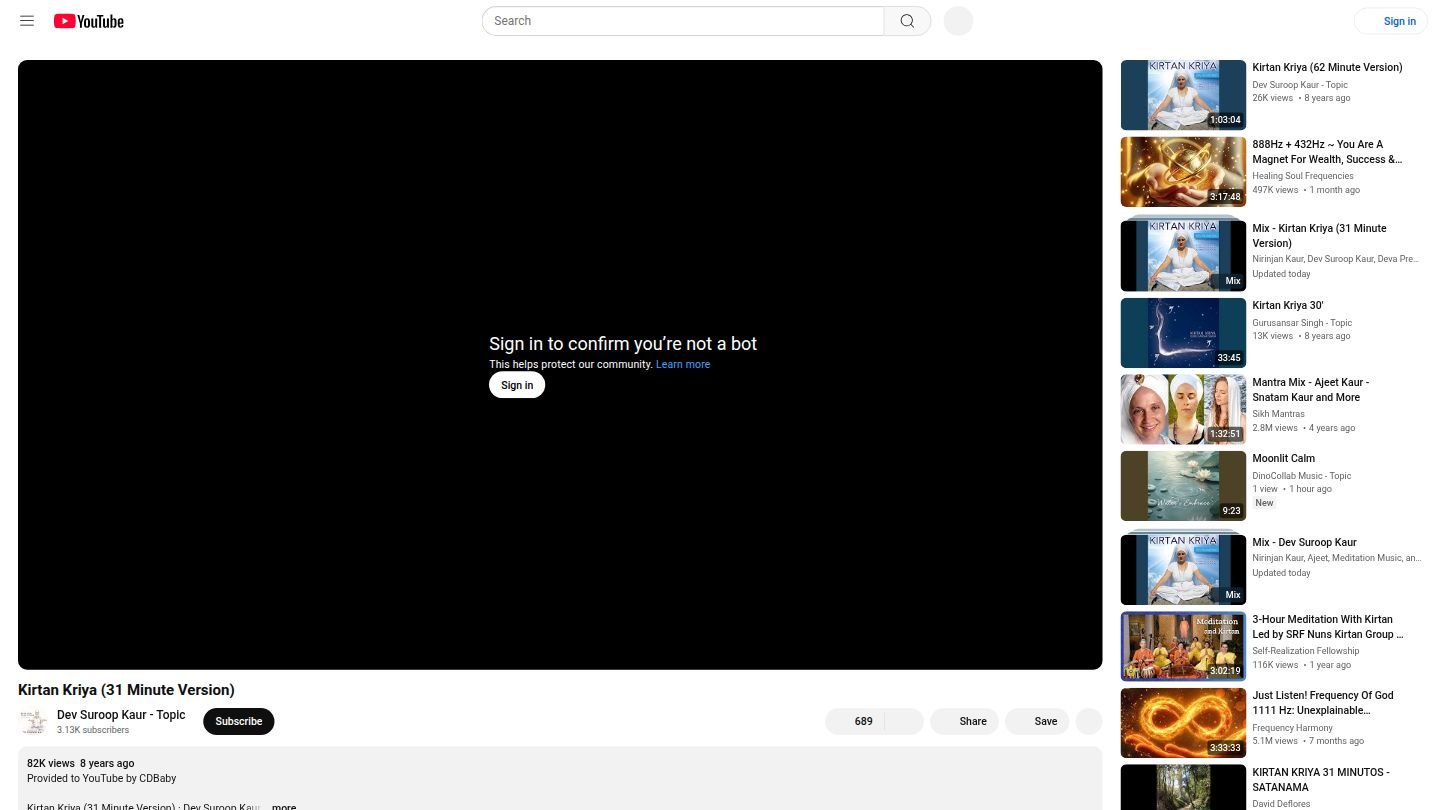The width and height of the screenshot is (1440, 810).
Task: Click title Just Listen! Frequency Of God
Action: coord(1323,703)
